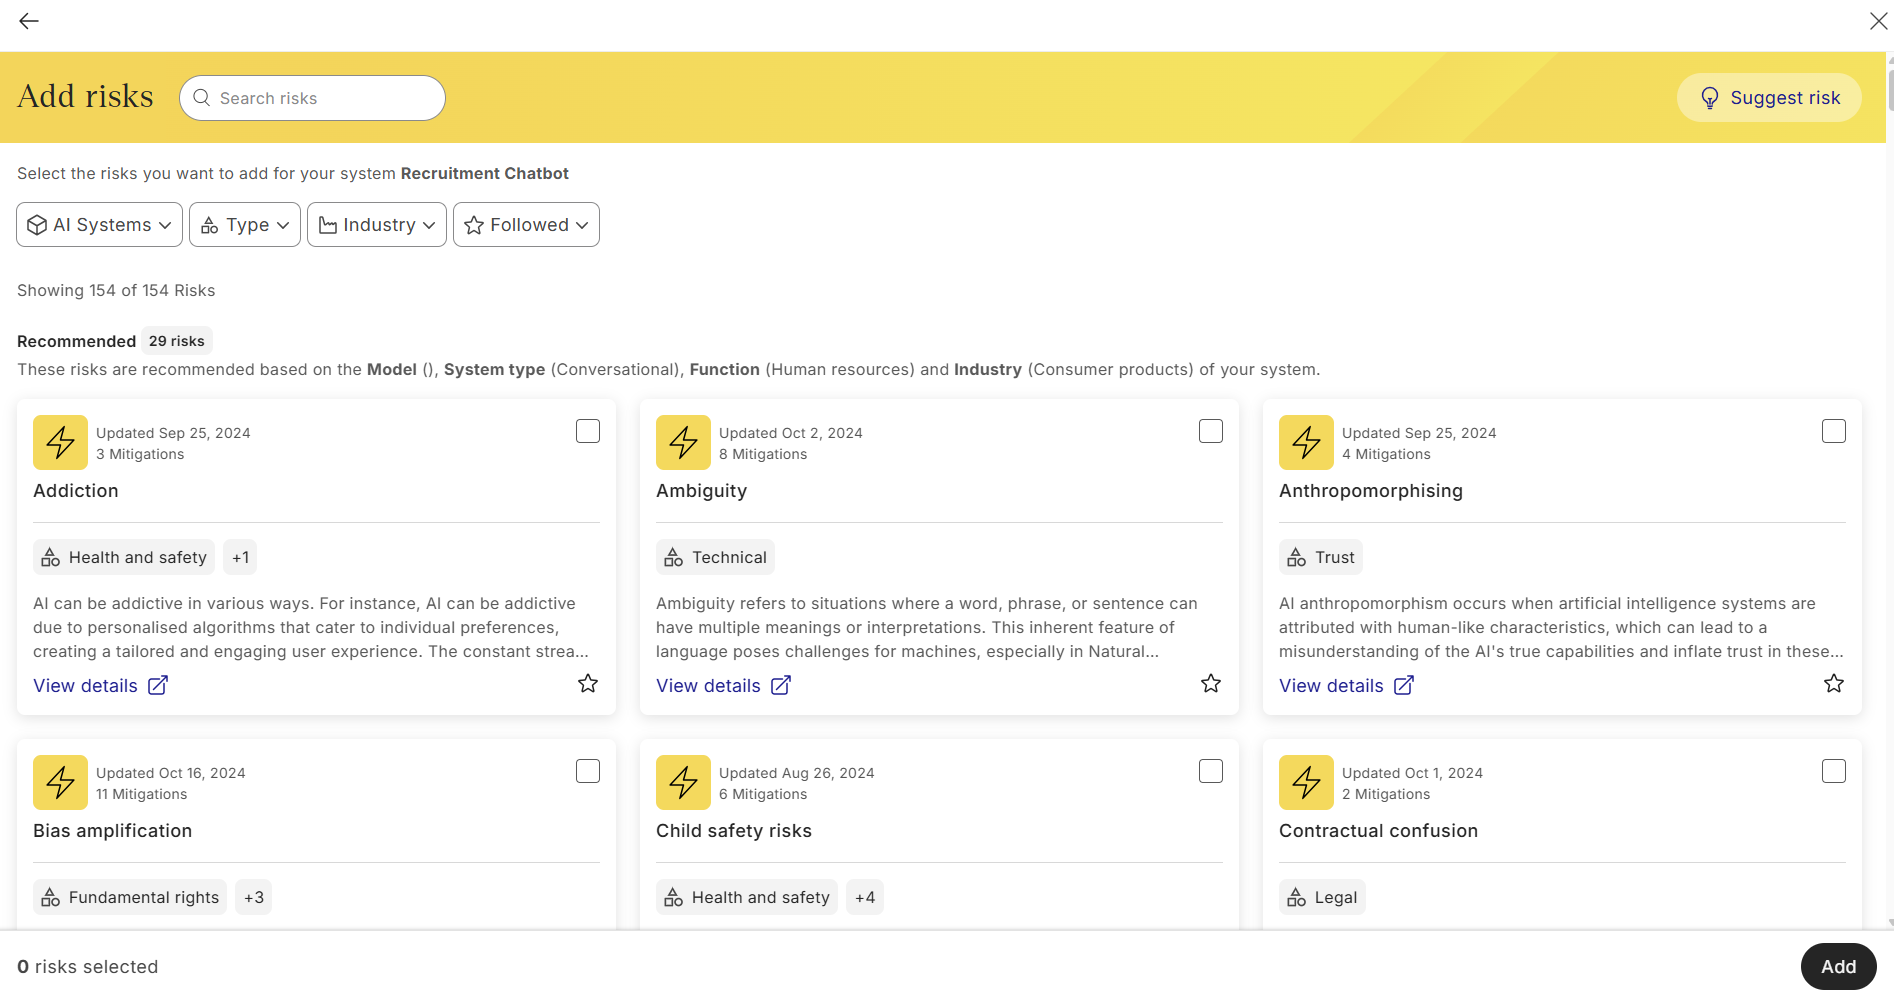Open the AI Systems filter dropdown
Image resolution: width=1894 pixels, height=994 pixels.
point(100,225)
